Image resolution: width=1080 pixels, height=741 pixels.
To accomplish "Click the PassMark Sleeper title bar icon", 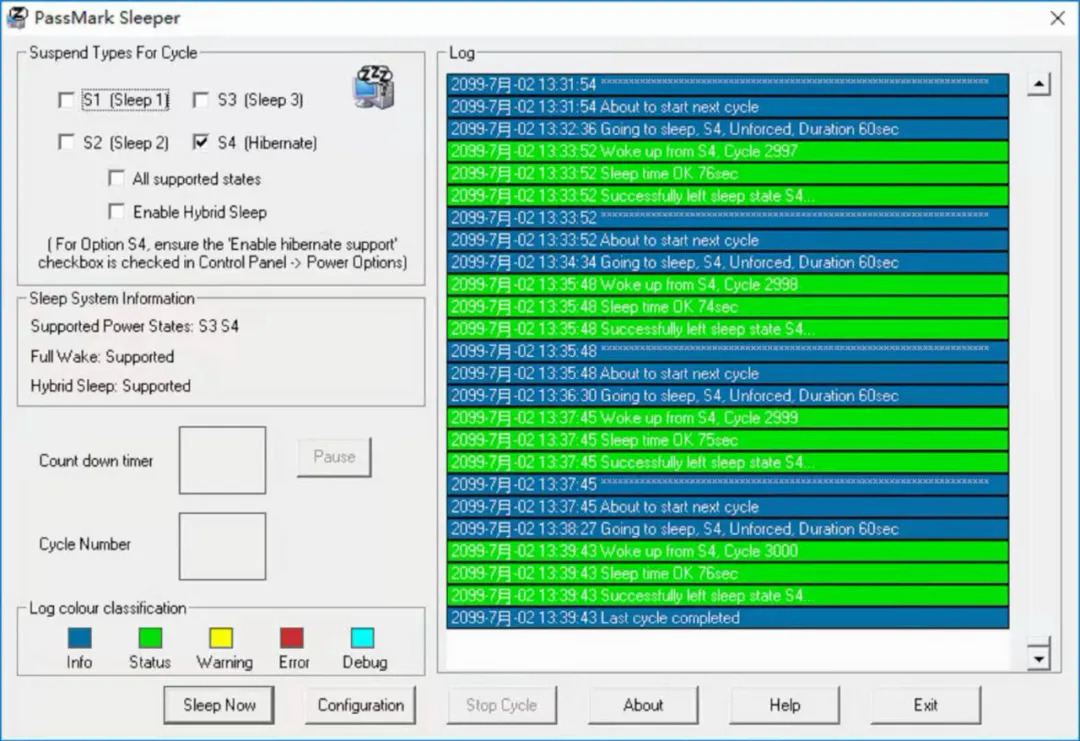I will click(x=17, y=17).
